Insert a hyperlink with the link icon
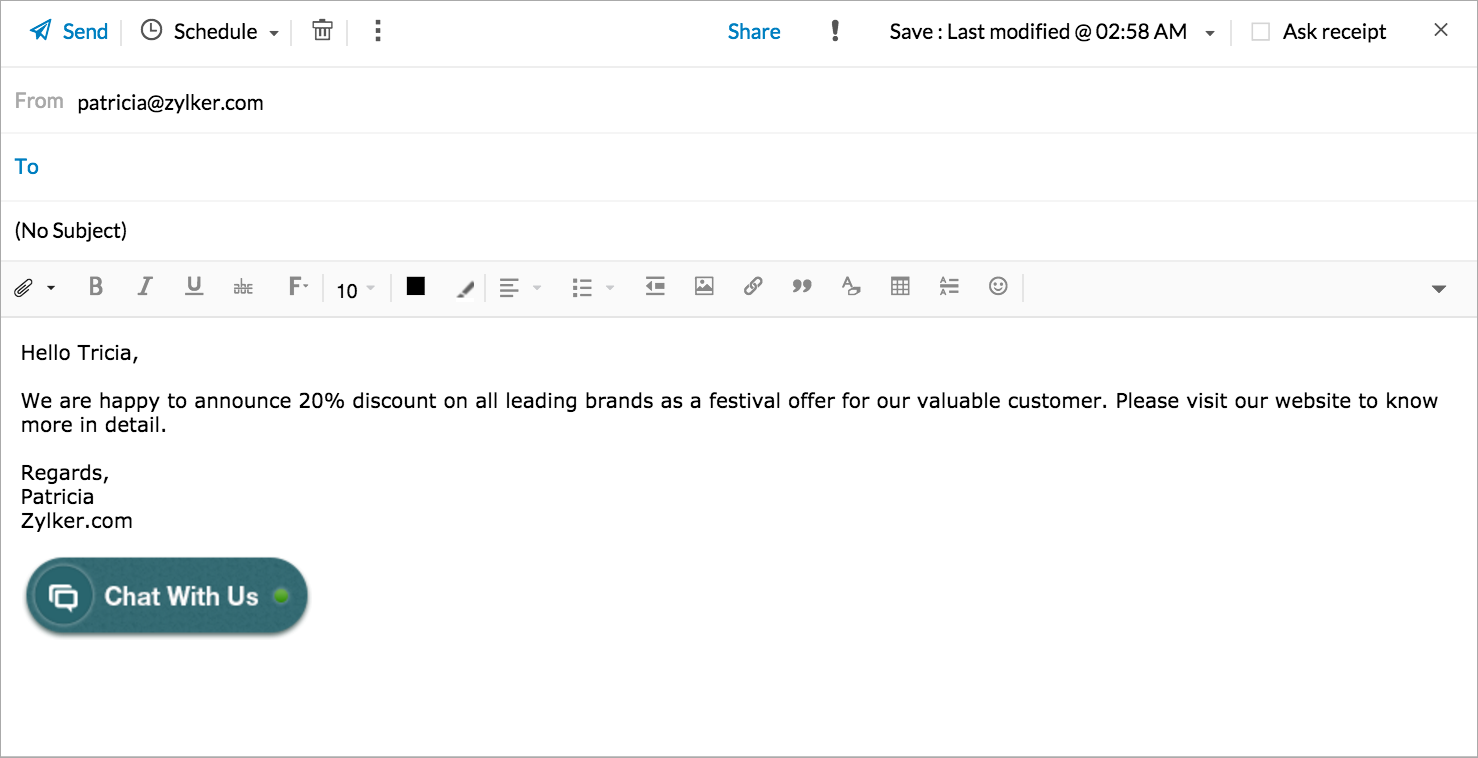 (753, 287)
